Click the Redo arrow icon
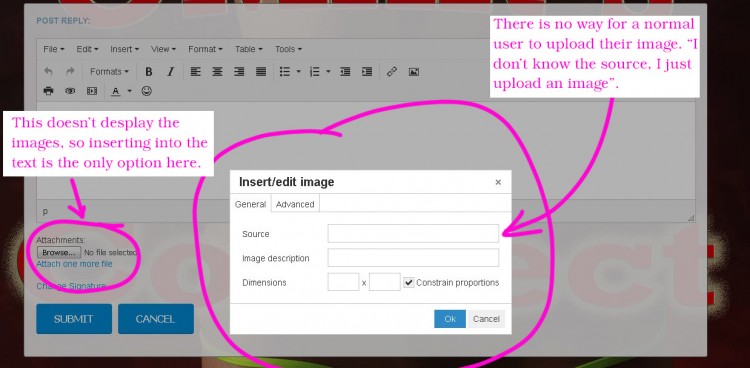The height and width of the screenshot is (368, 750). [70, 72]
